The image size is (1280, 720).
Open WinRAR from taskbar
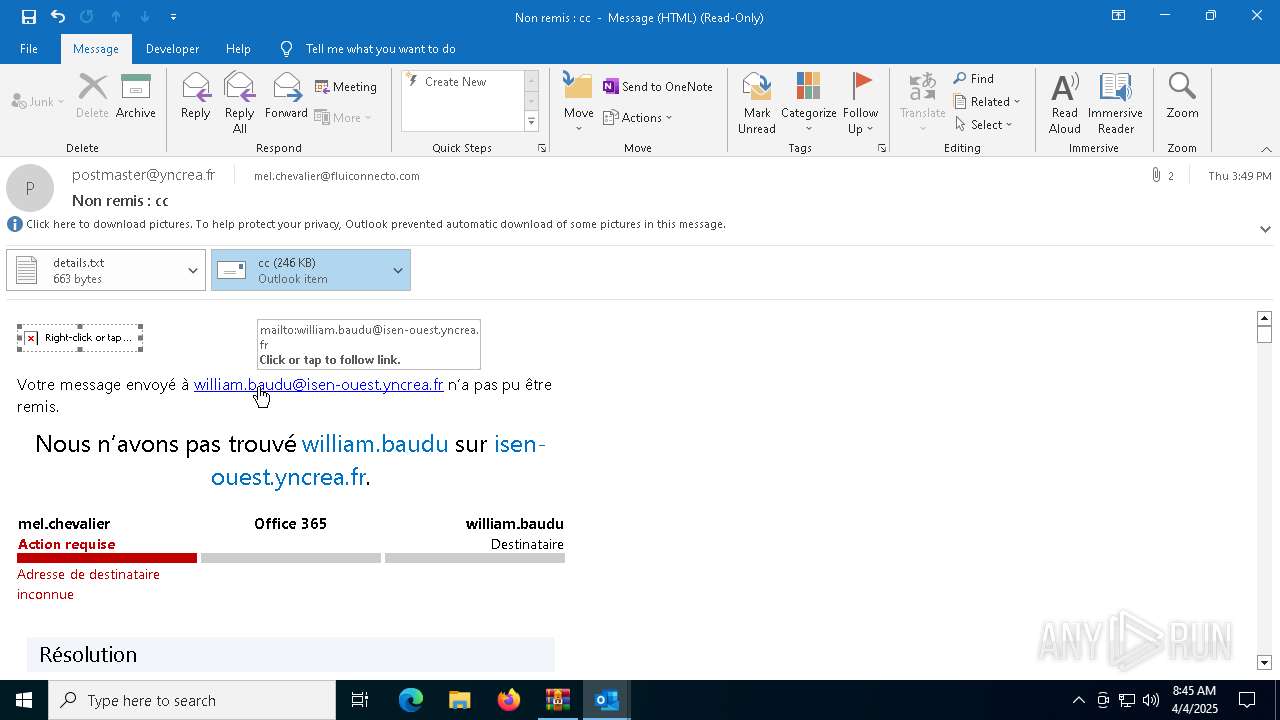click(x=557, y=700)
